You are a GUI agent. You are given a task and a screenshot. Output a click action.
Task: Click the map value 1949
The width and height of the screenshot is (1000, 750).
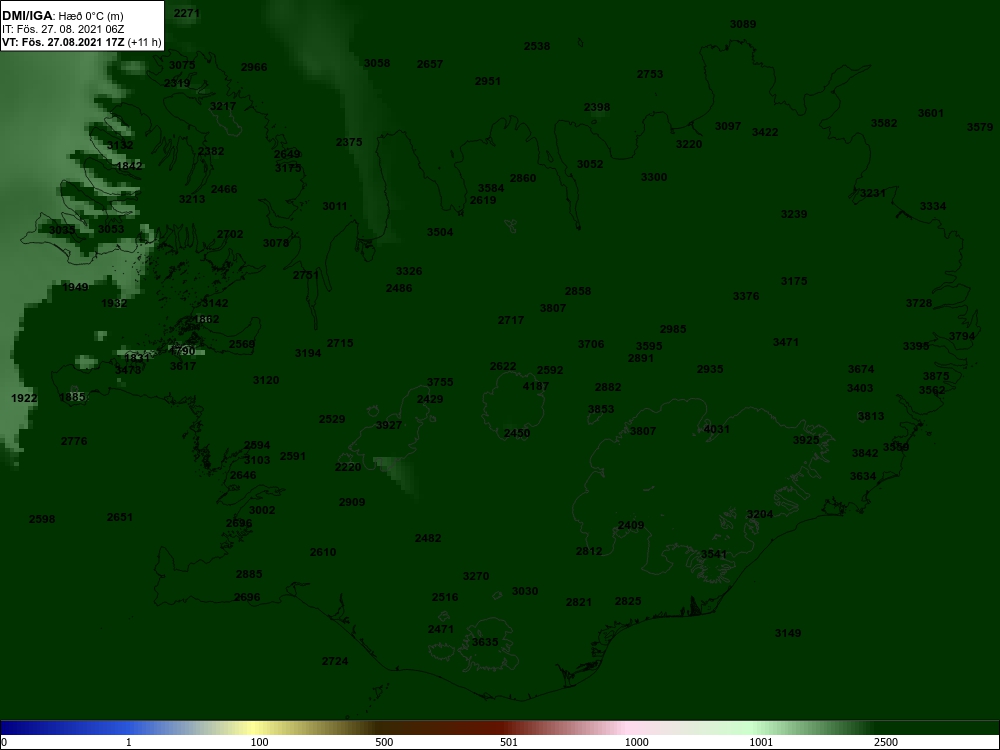pos(75,287)
